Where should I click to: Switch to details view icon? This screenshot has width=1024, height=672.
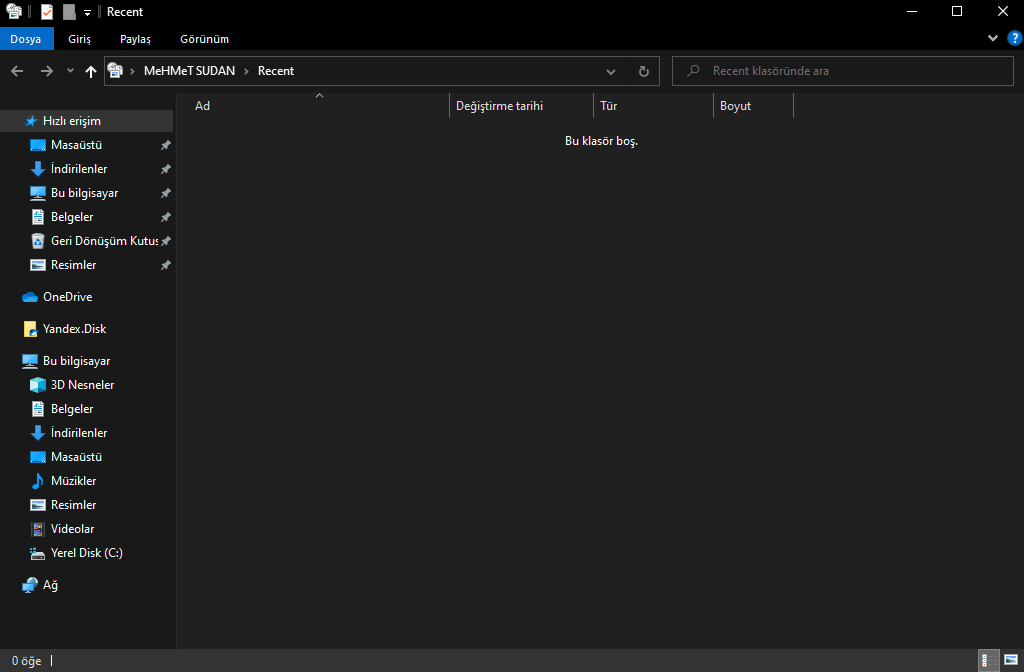click(x=989, y=660)
